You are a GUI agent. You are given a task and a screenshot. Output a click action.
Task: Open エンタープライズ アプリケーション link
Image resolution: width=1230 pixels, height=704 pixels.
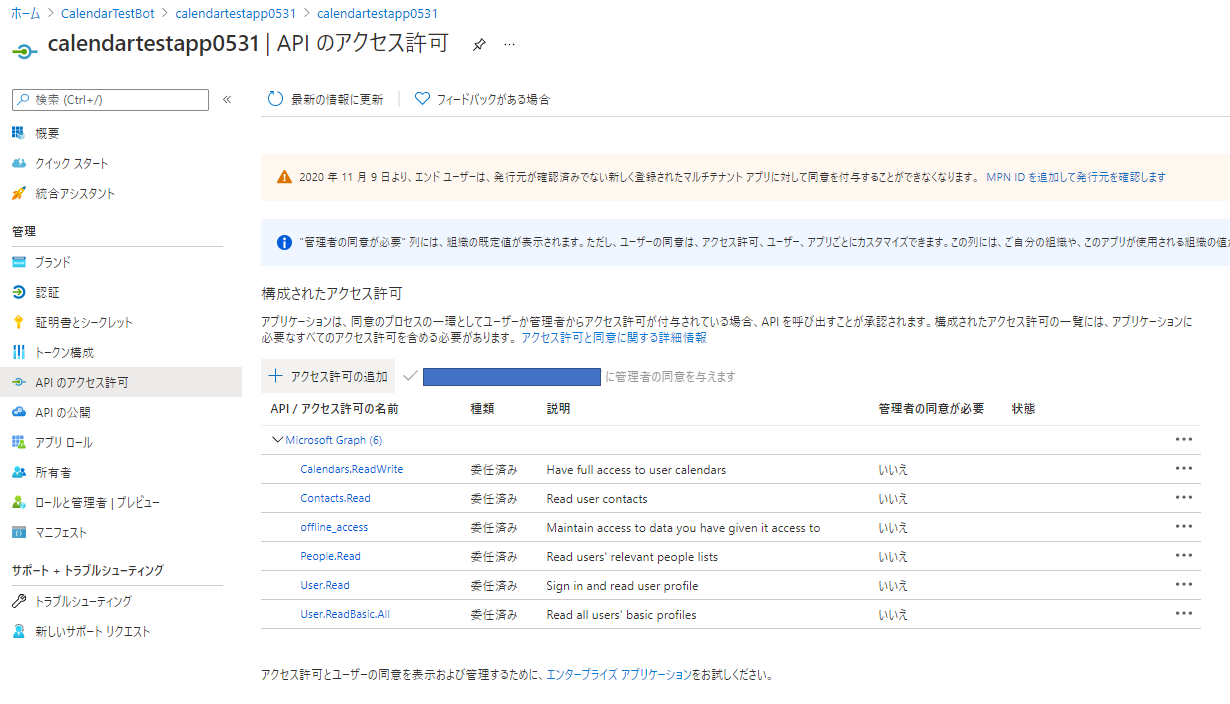coord(619,674)
